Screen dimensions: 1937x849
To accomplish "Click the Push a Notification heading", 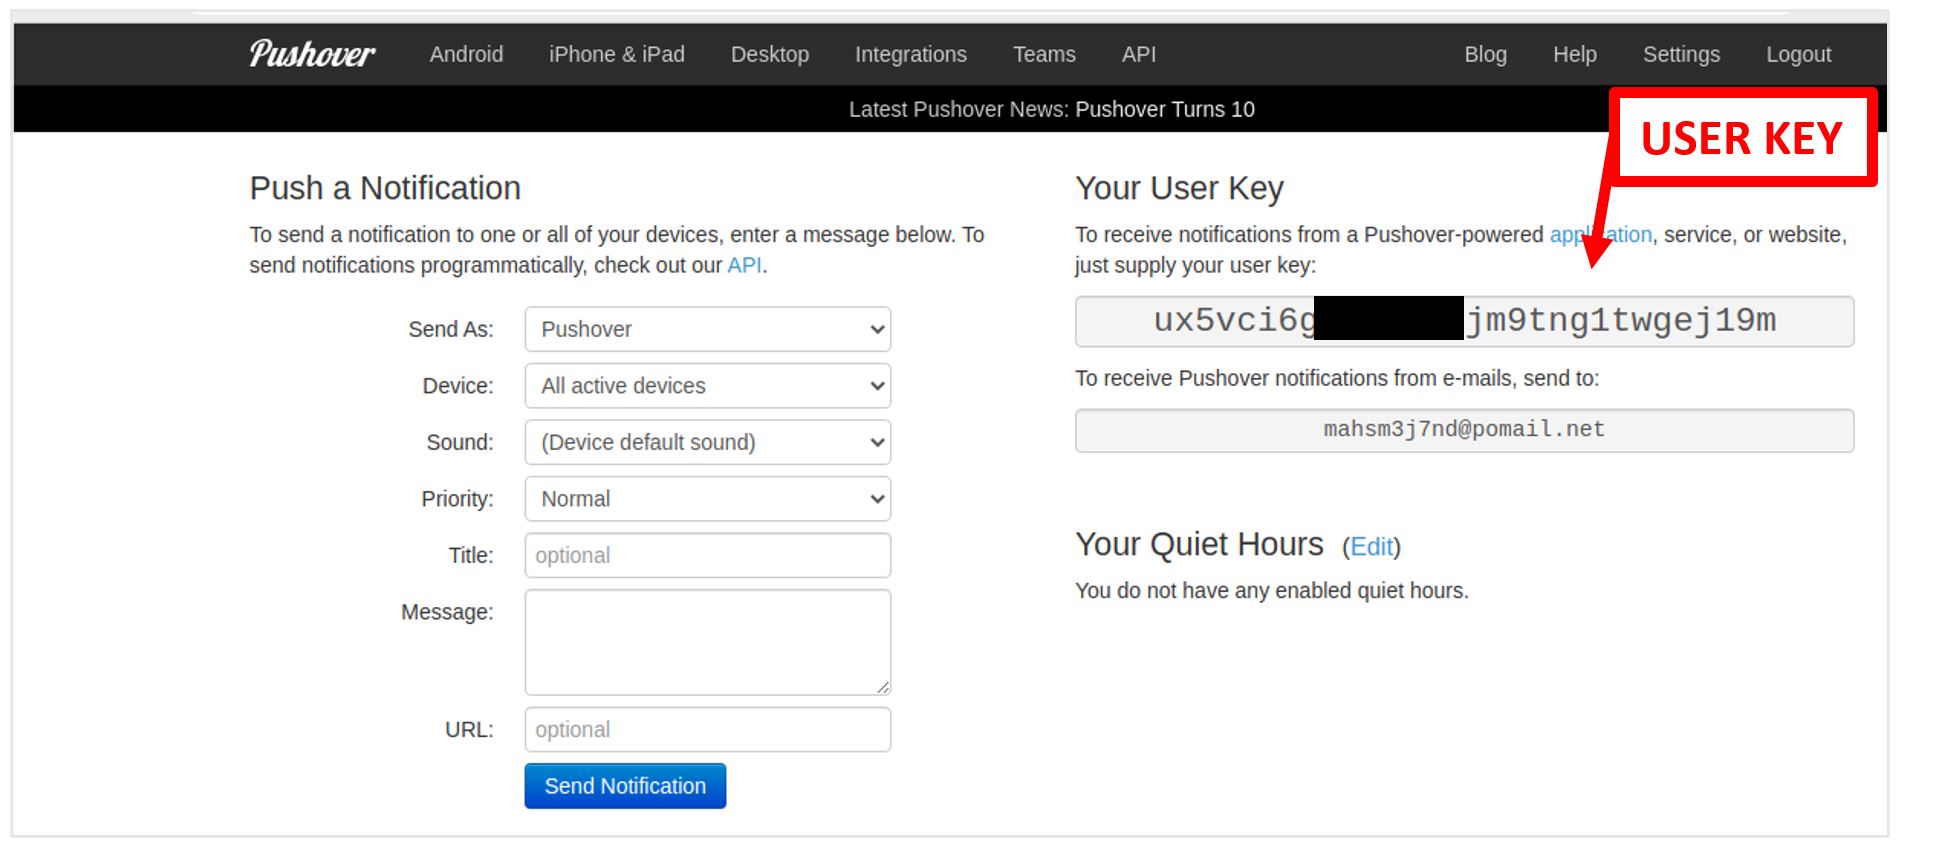I will point(385,188).
